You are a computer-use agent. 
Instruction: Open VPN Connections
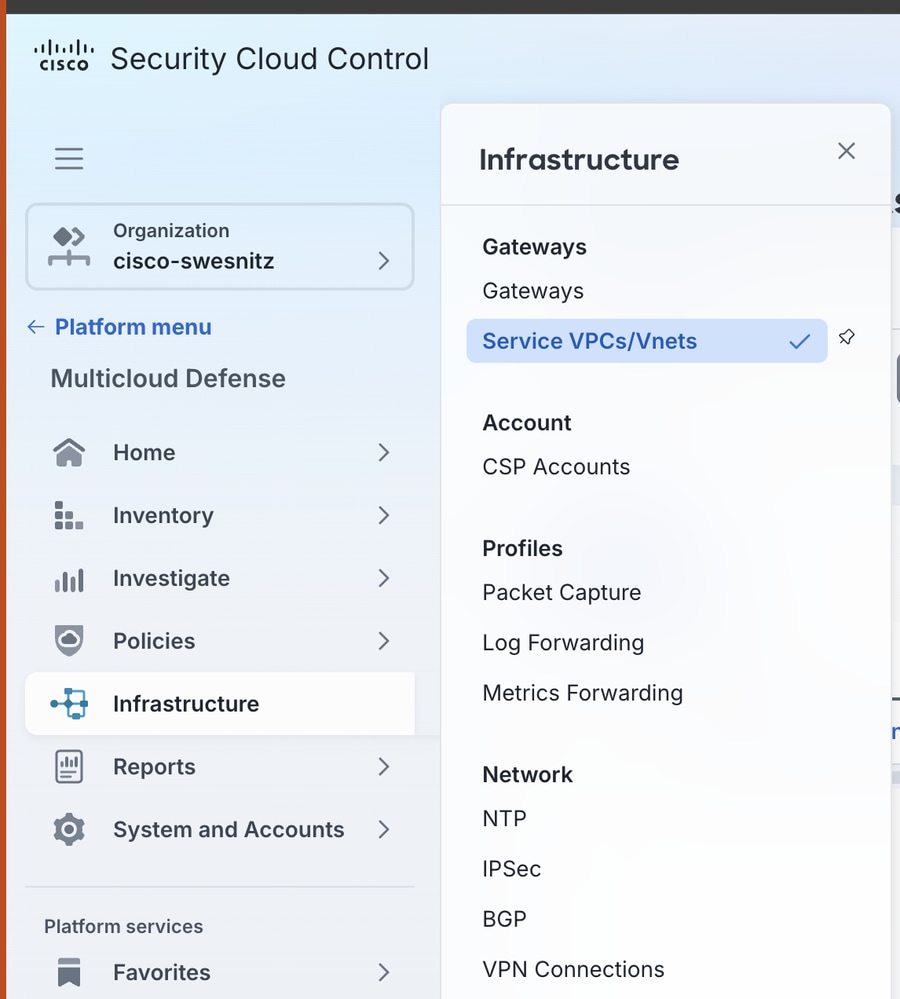(x=573, y=969)
